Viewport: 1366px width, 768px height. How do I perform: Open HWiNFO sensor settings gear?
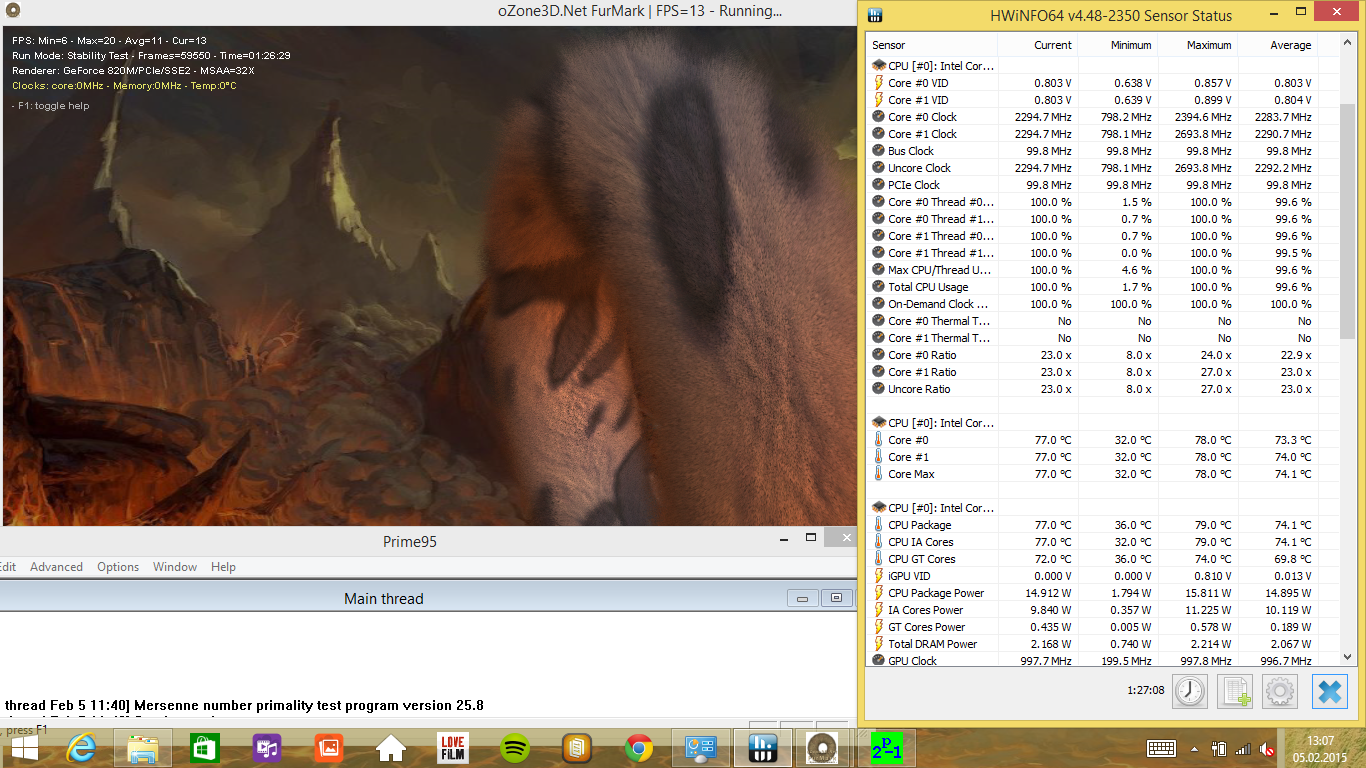(1280, 691)
